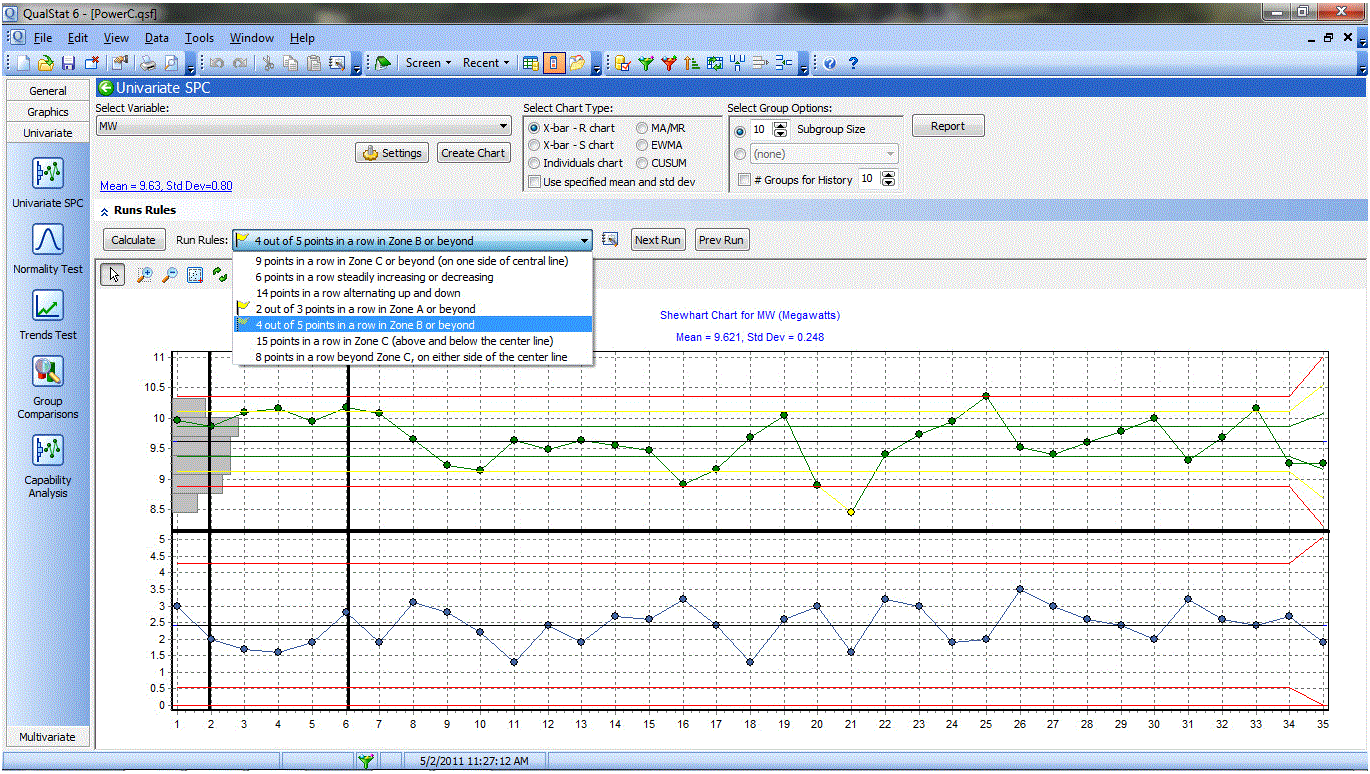Image resolution: width=1370 pixels, height=774 pixels.
Task: Switch to the Multivariate sidebar tab
Action: [x=48, y=737]
